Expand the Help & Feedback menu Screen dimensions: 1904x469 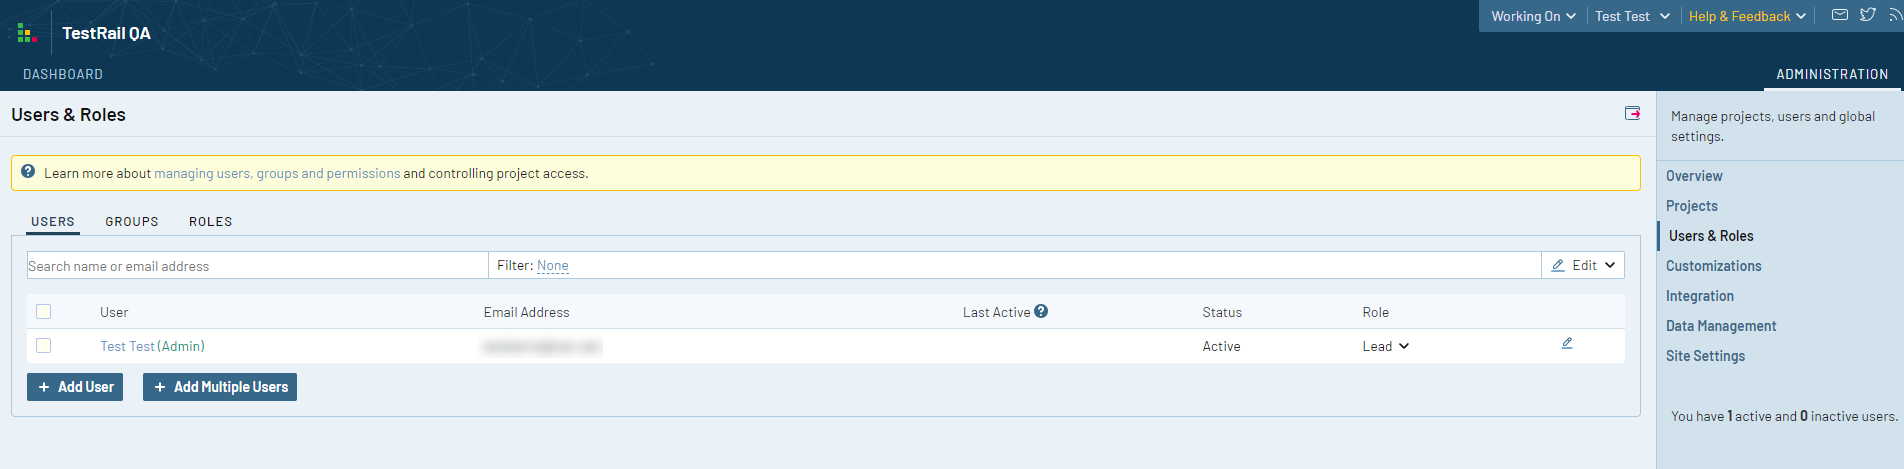click(x=1747, y=16)
